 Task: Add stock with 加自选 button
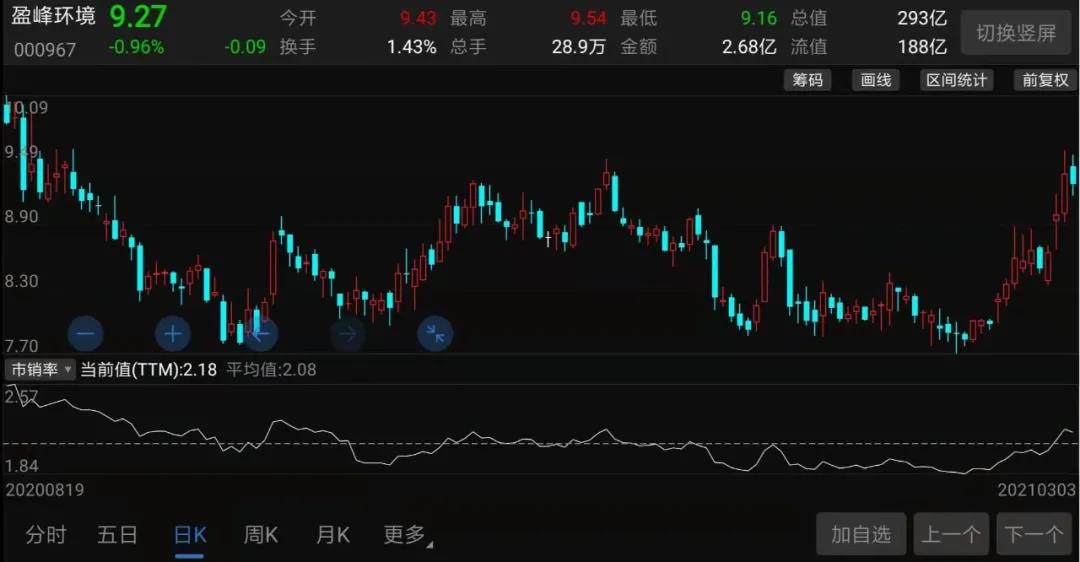click(x=861, y=535)
